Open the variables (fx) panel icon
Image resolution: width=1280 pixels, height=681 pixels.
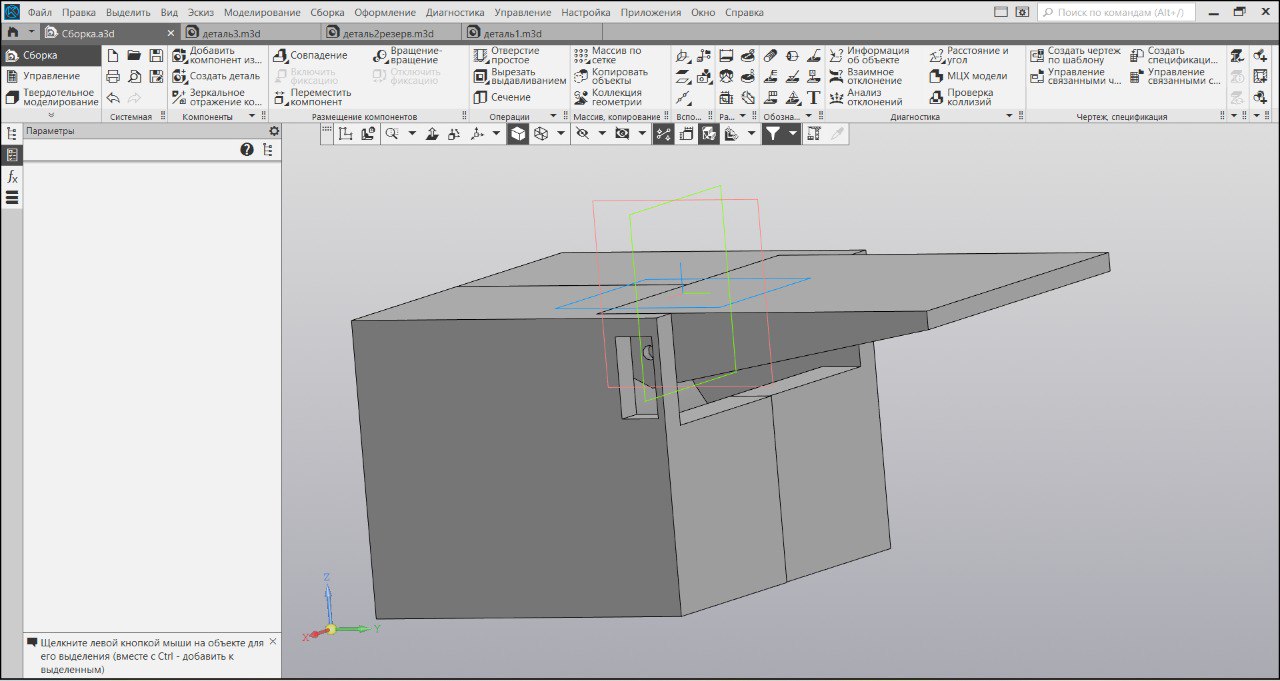(12, 177)
